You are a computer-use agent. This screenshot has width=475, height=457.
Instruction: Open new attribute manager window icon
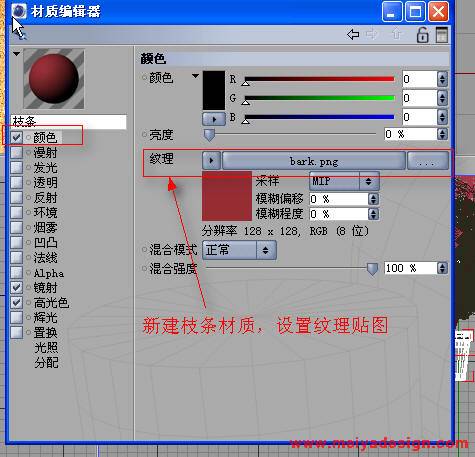442,35
